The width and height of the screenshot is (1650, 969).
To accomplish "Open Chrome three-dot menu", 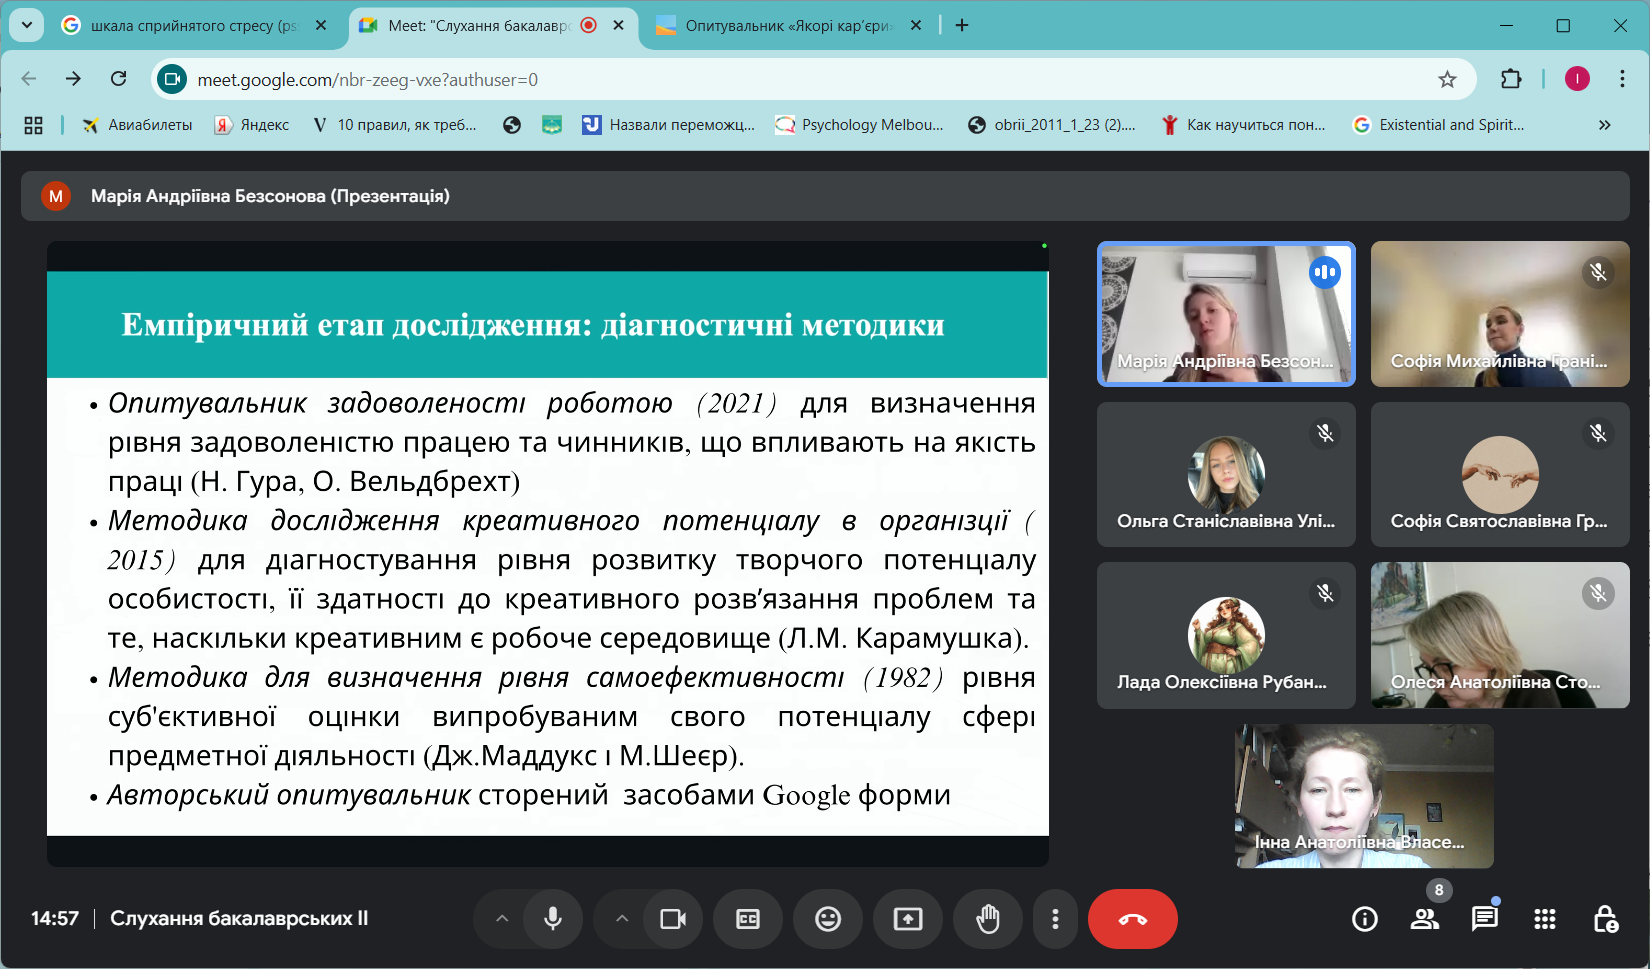I will point(1622,79).
